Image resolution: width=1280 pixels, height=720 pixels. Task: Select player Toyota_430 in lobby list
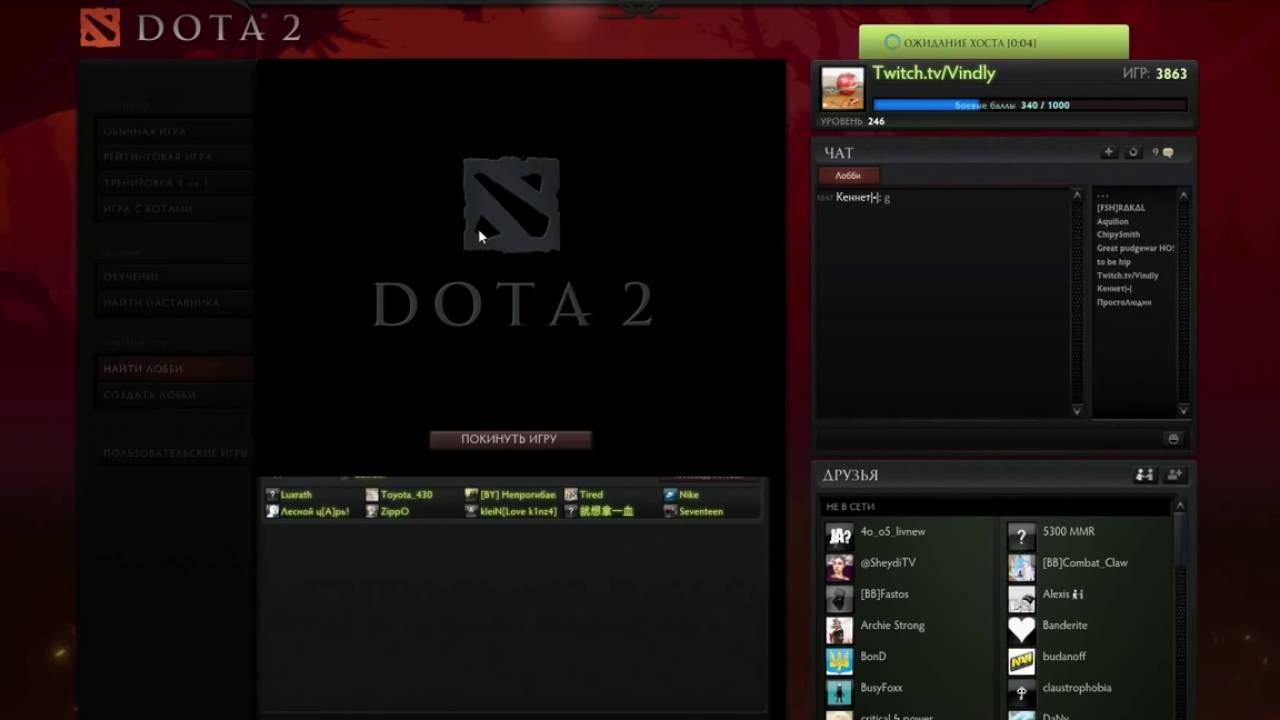pyautogui.click(x=406, y=495)
